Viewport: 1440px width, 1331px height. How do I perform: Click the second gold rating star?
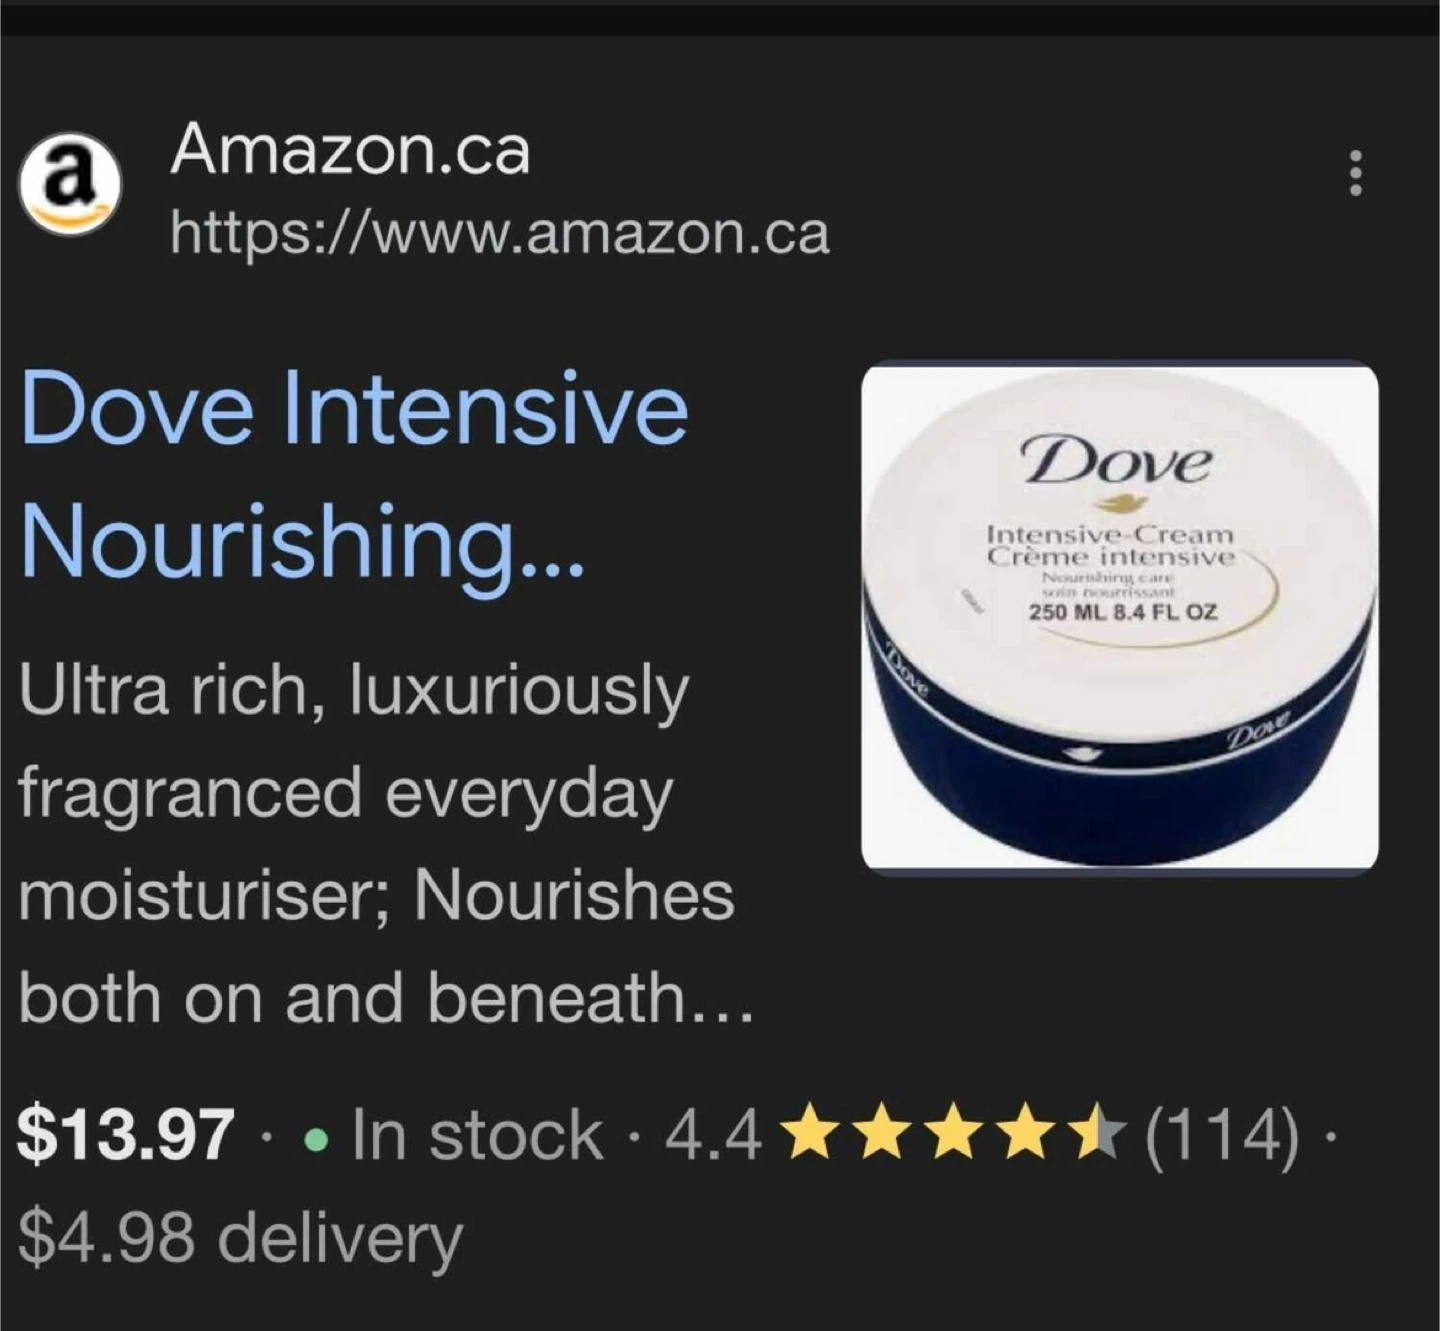pyautogui.click(x=882, y=1137)
